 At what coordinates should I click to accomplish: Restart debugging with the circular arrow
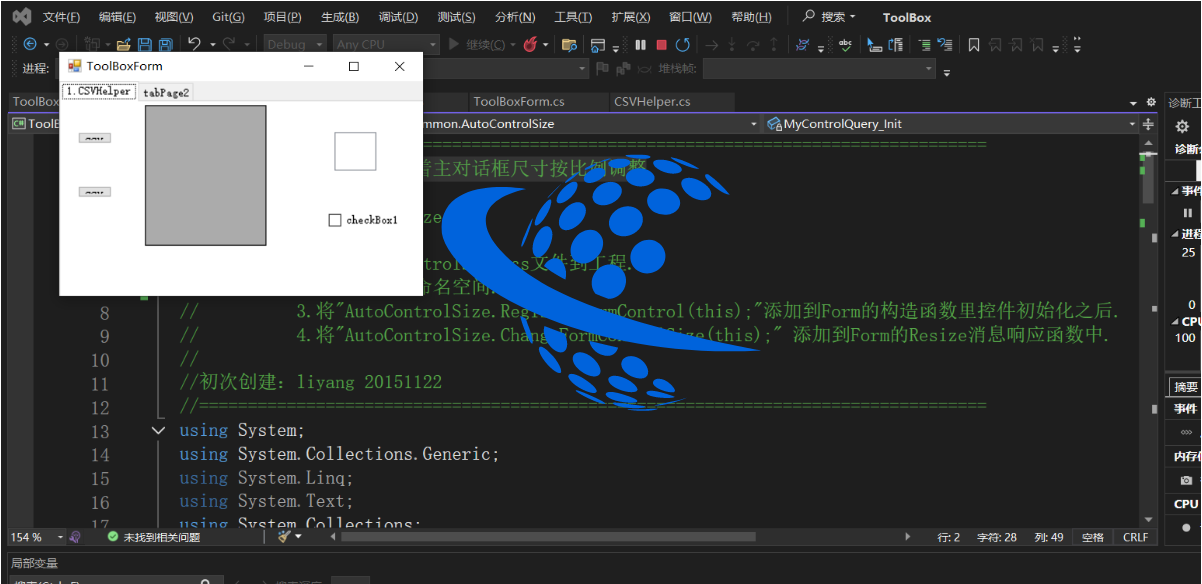[x=683, y=45]
